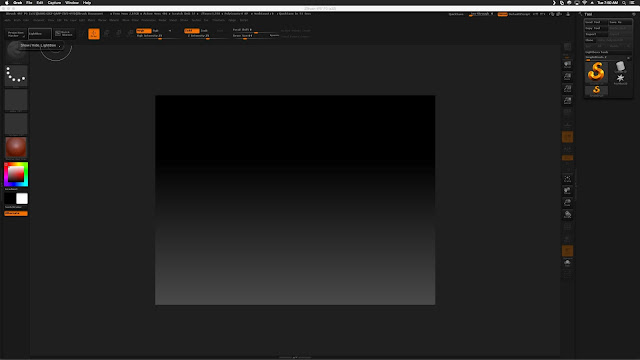Click the Zoom canvas icon in right shelf
The width and height of the screenshot is (640, 360).
pyautogui.click(x=567, y=76)
